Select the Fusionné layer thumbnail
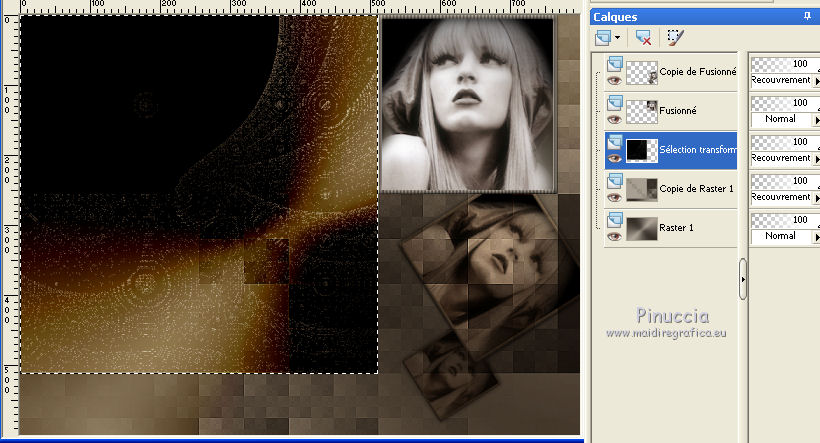820x443 pixels. [x=642, y=112]
